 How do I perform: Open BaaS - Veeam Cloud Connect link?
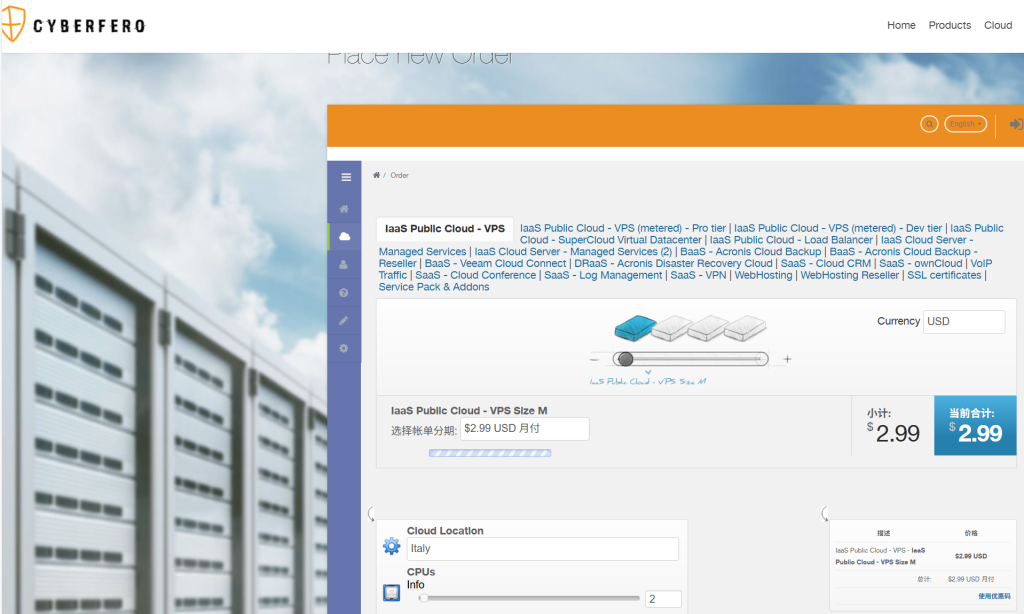[495, 263]
